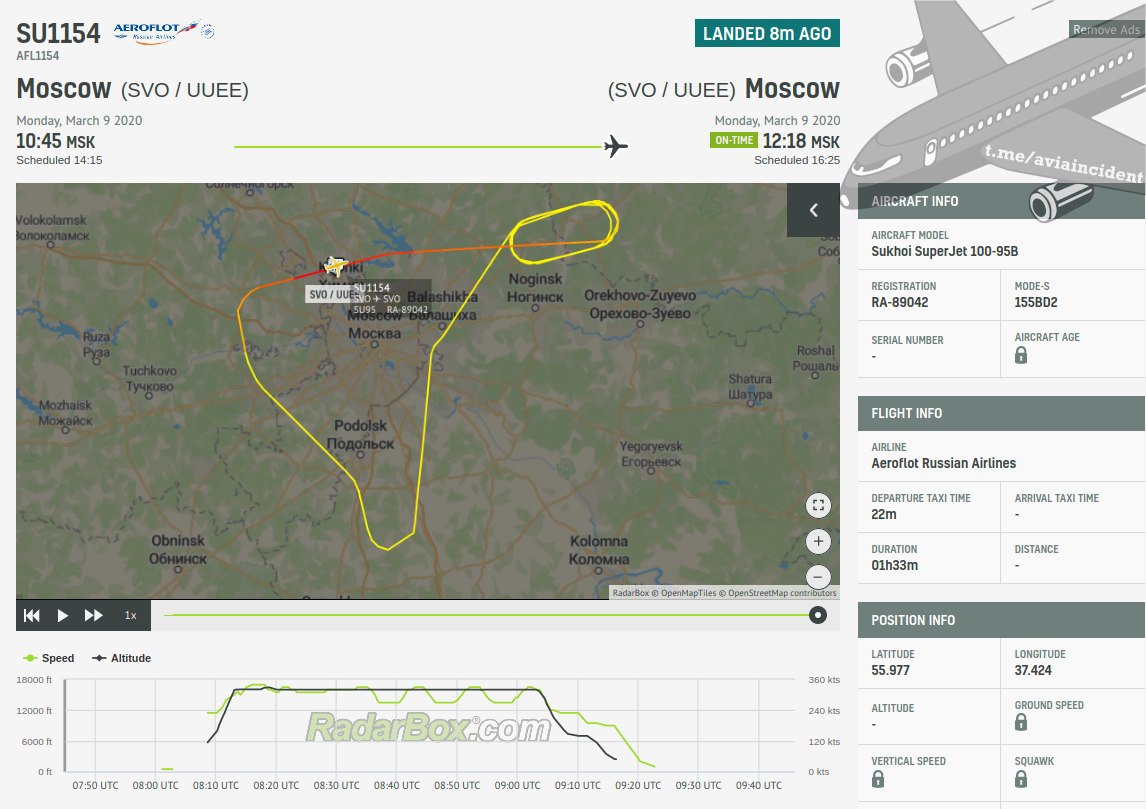Zoom in on the map

click(819, 542)
